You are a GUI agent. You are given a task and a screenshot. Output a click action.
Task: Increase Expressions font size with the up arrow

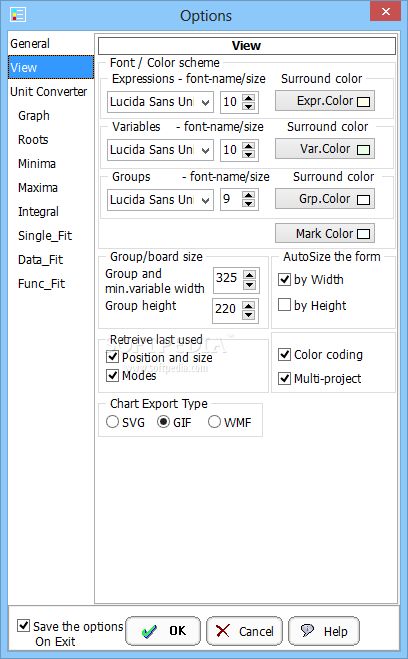click(x=249, y=98)
